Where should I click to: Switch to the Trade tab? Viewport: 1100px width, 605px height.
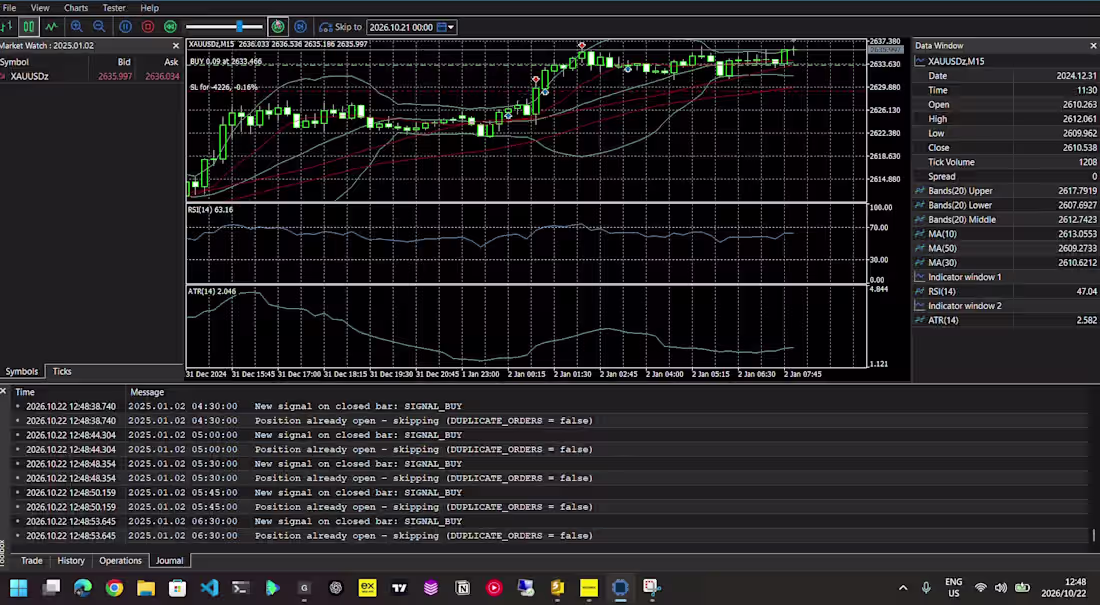pyautogui.click(x=32, y=560)
